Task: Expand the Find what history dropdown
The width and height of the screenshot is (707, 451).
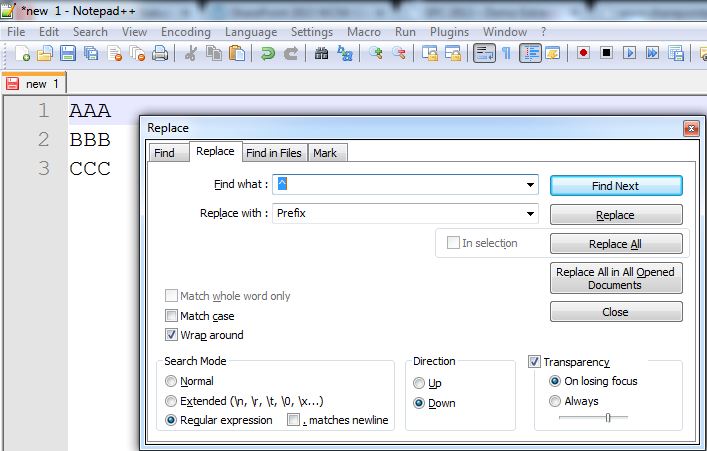Action: pyautogui.click(x=530, y=184)
